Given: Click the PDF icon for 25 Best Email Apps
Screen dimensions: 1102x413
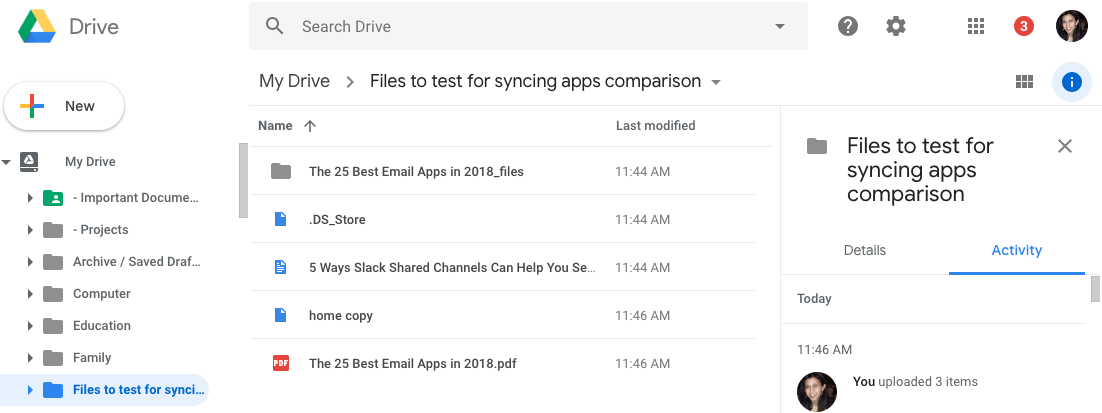Looking at the screenshot, I should (x=281, y=363).
